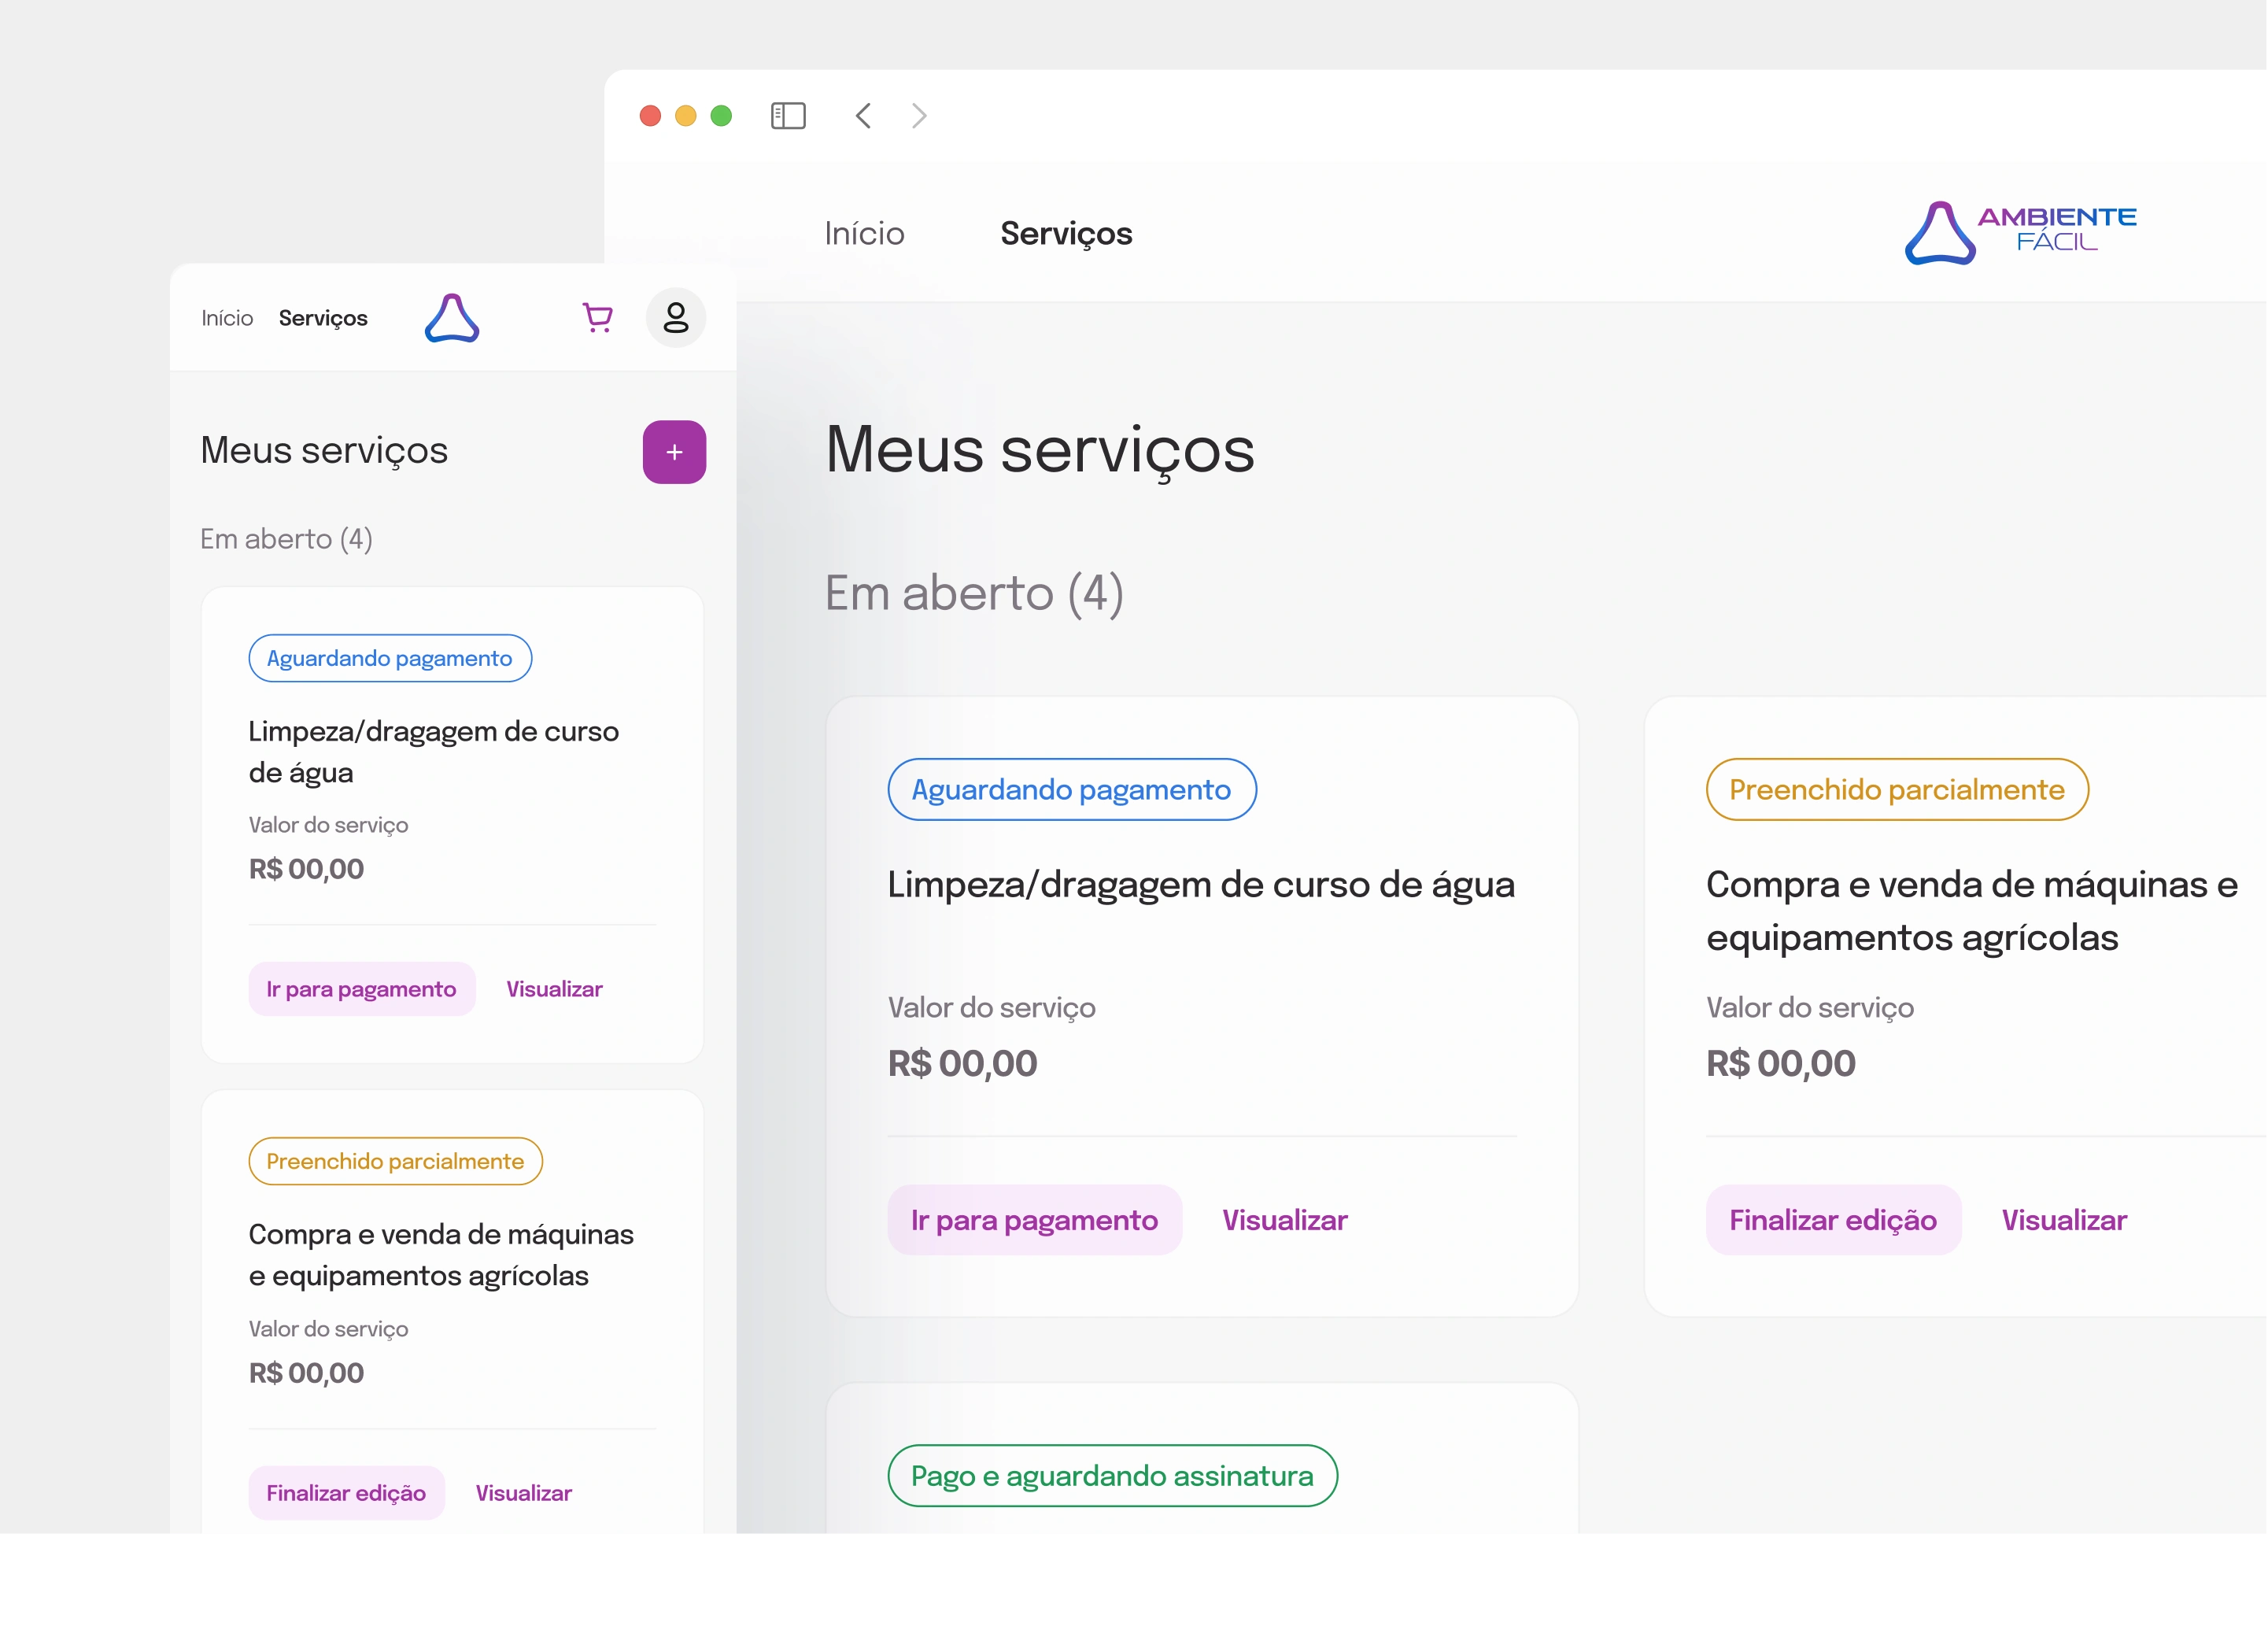The height and width of the screenshot is (1652, 2268).
Task: Click Aguardando pagamento badge in desktop card
Action: (x=1072, y=789)
